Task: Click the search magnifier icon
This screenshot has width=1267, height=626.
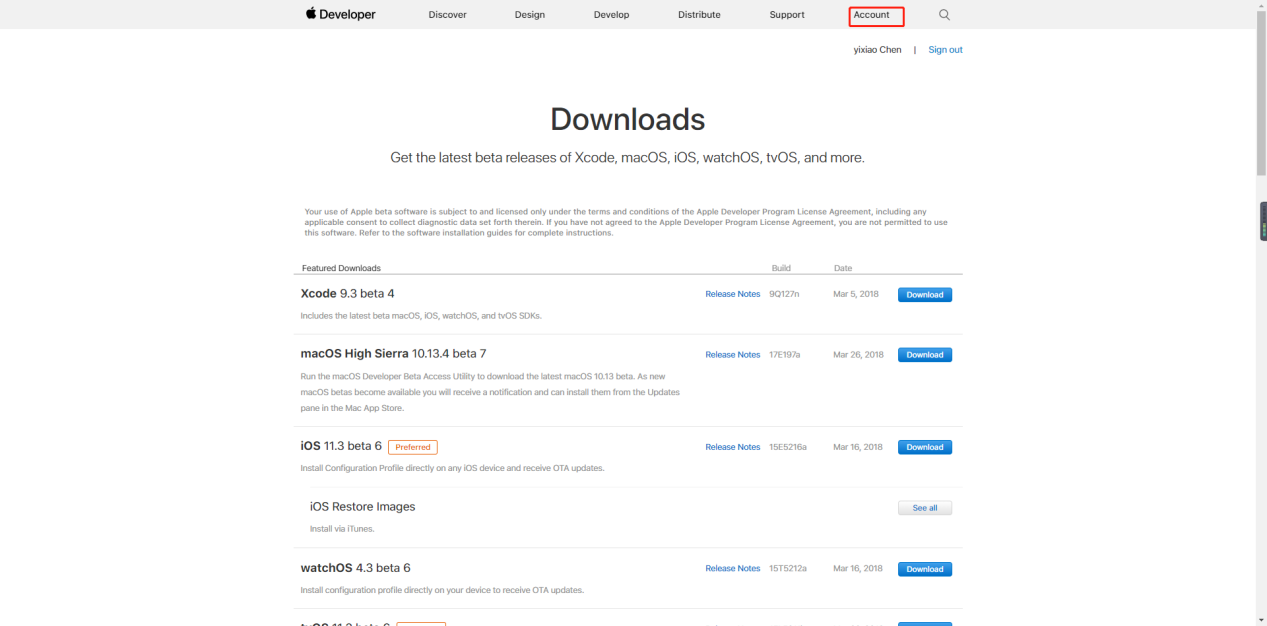Action: 944,15
